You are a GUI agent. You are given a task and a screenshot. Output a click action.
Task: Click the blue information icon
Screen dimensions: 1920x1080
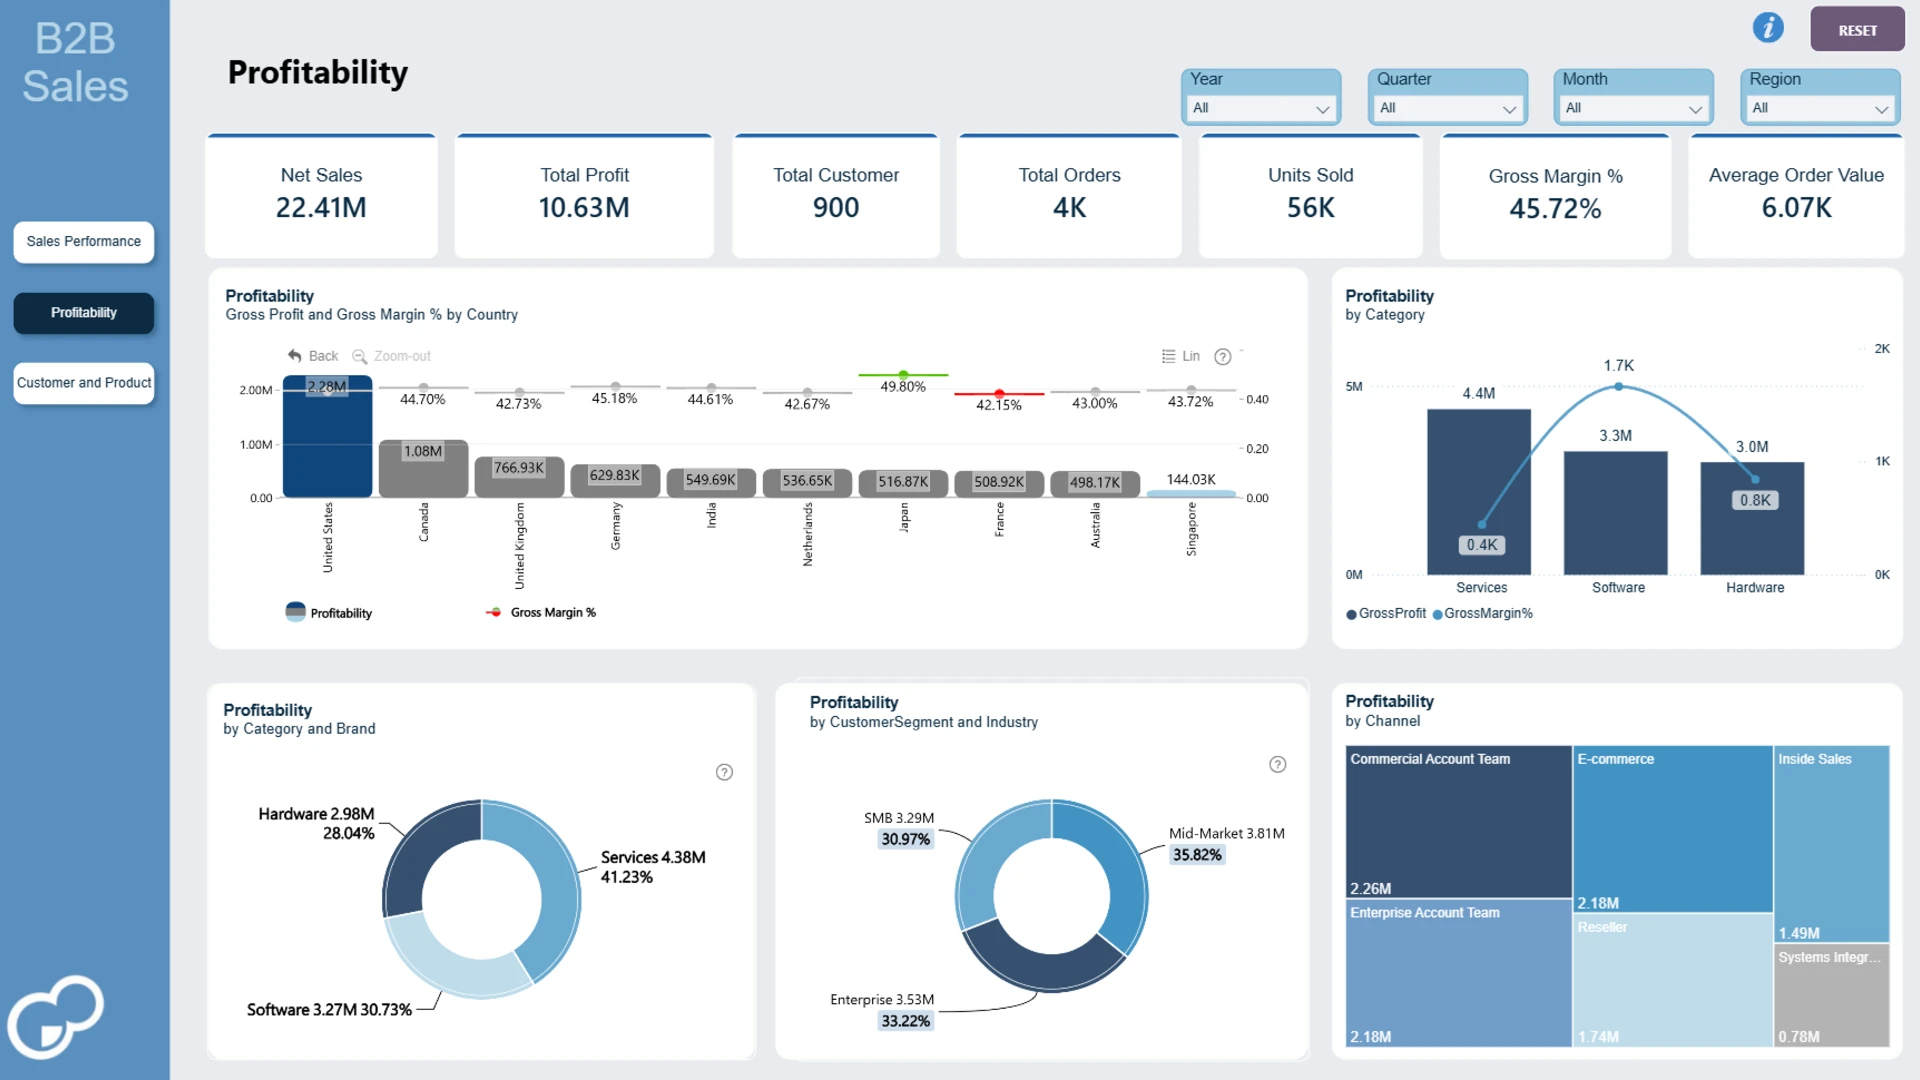[x=1768, y=28]
